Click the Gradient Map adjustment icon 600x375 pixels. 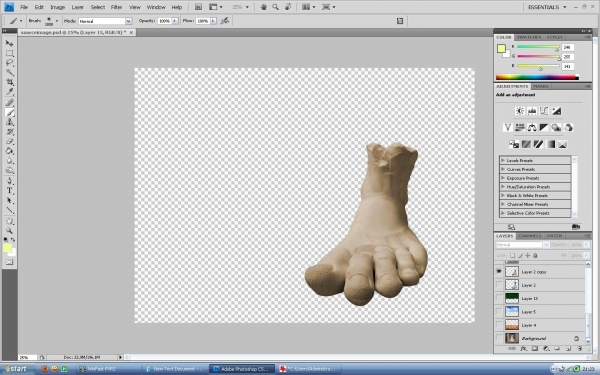(550, 144)
